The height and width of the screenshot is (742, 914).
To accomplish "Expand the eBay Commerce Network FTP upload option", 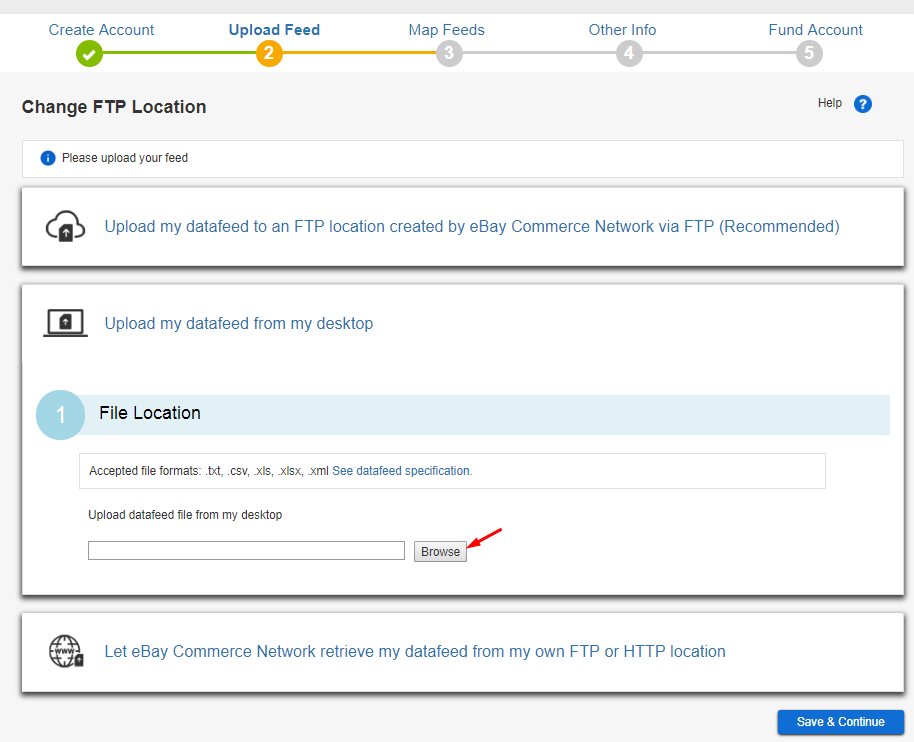I will 472,226.
